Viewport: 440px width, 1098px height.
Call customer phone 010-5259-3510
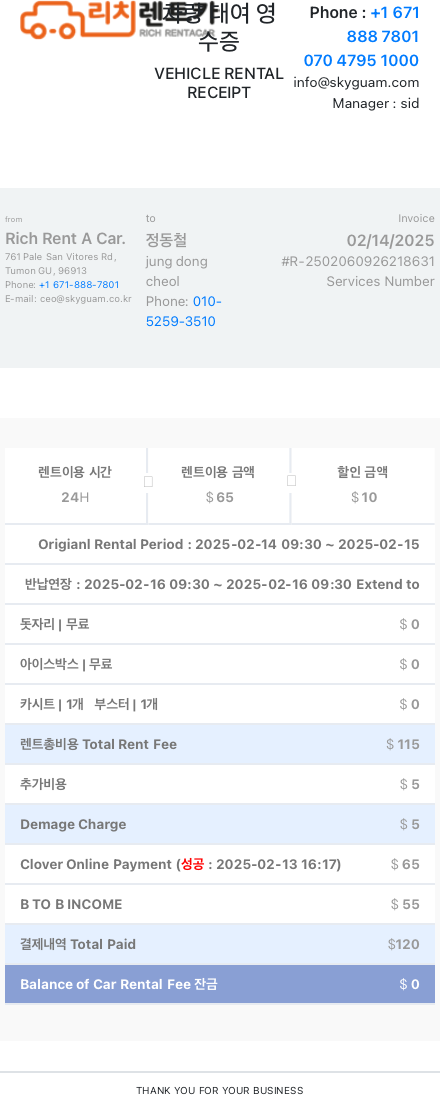tap(184, 312)
